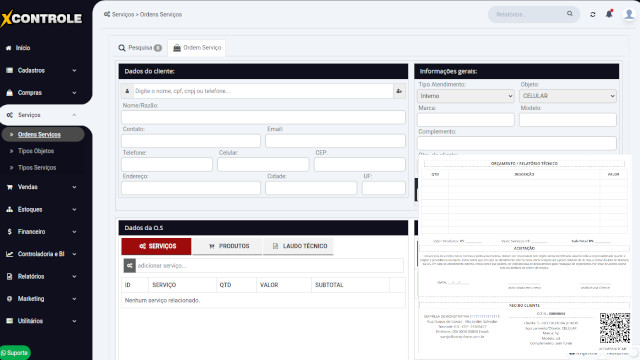Viewport: 640px width, 360px height.
Task: Expand the Vendas sidebar menu
Action: [x=41, y=187]
